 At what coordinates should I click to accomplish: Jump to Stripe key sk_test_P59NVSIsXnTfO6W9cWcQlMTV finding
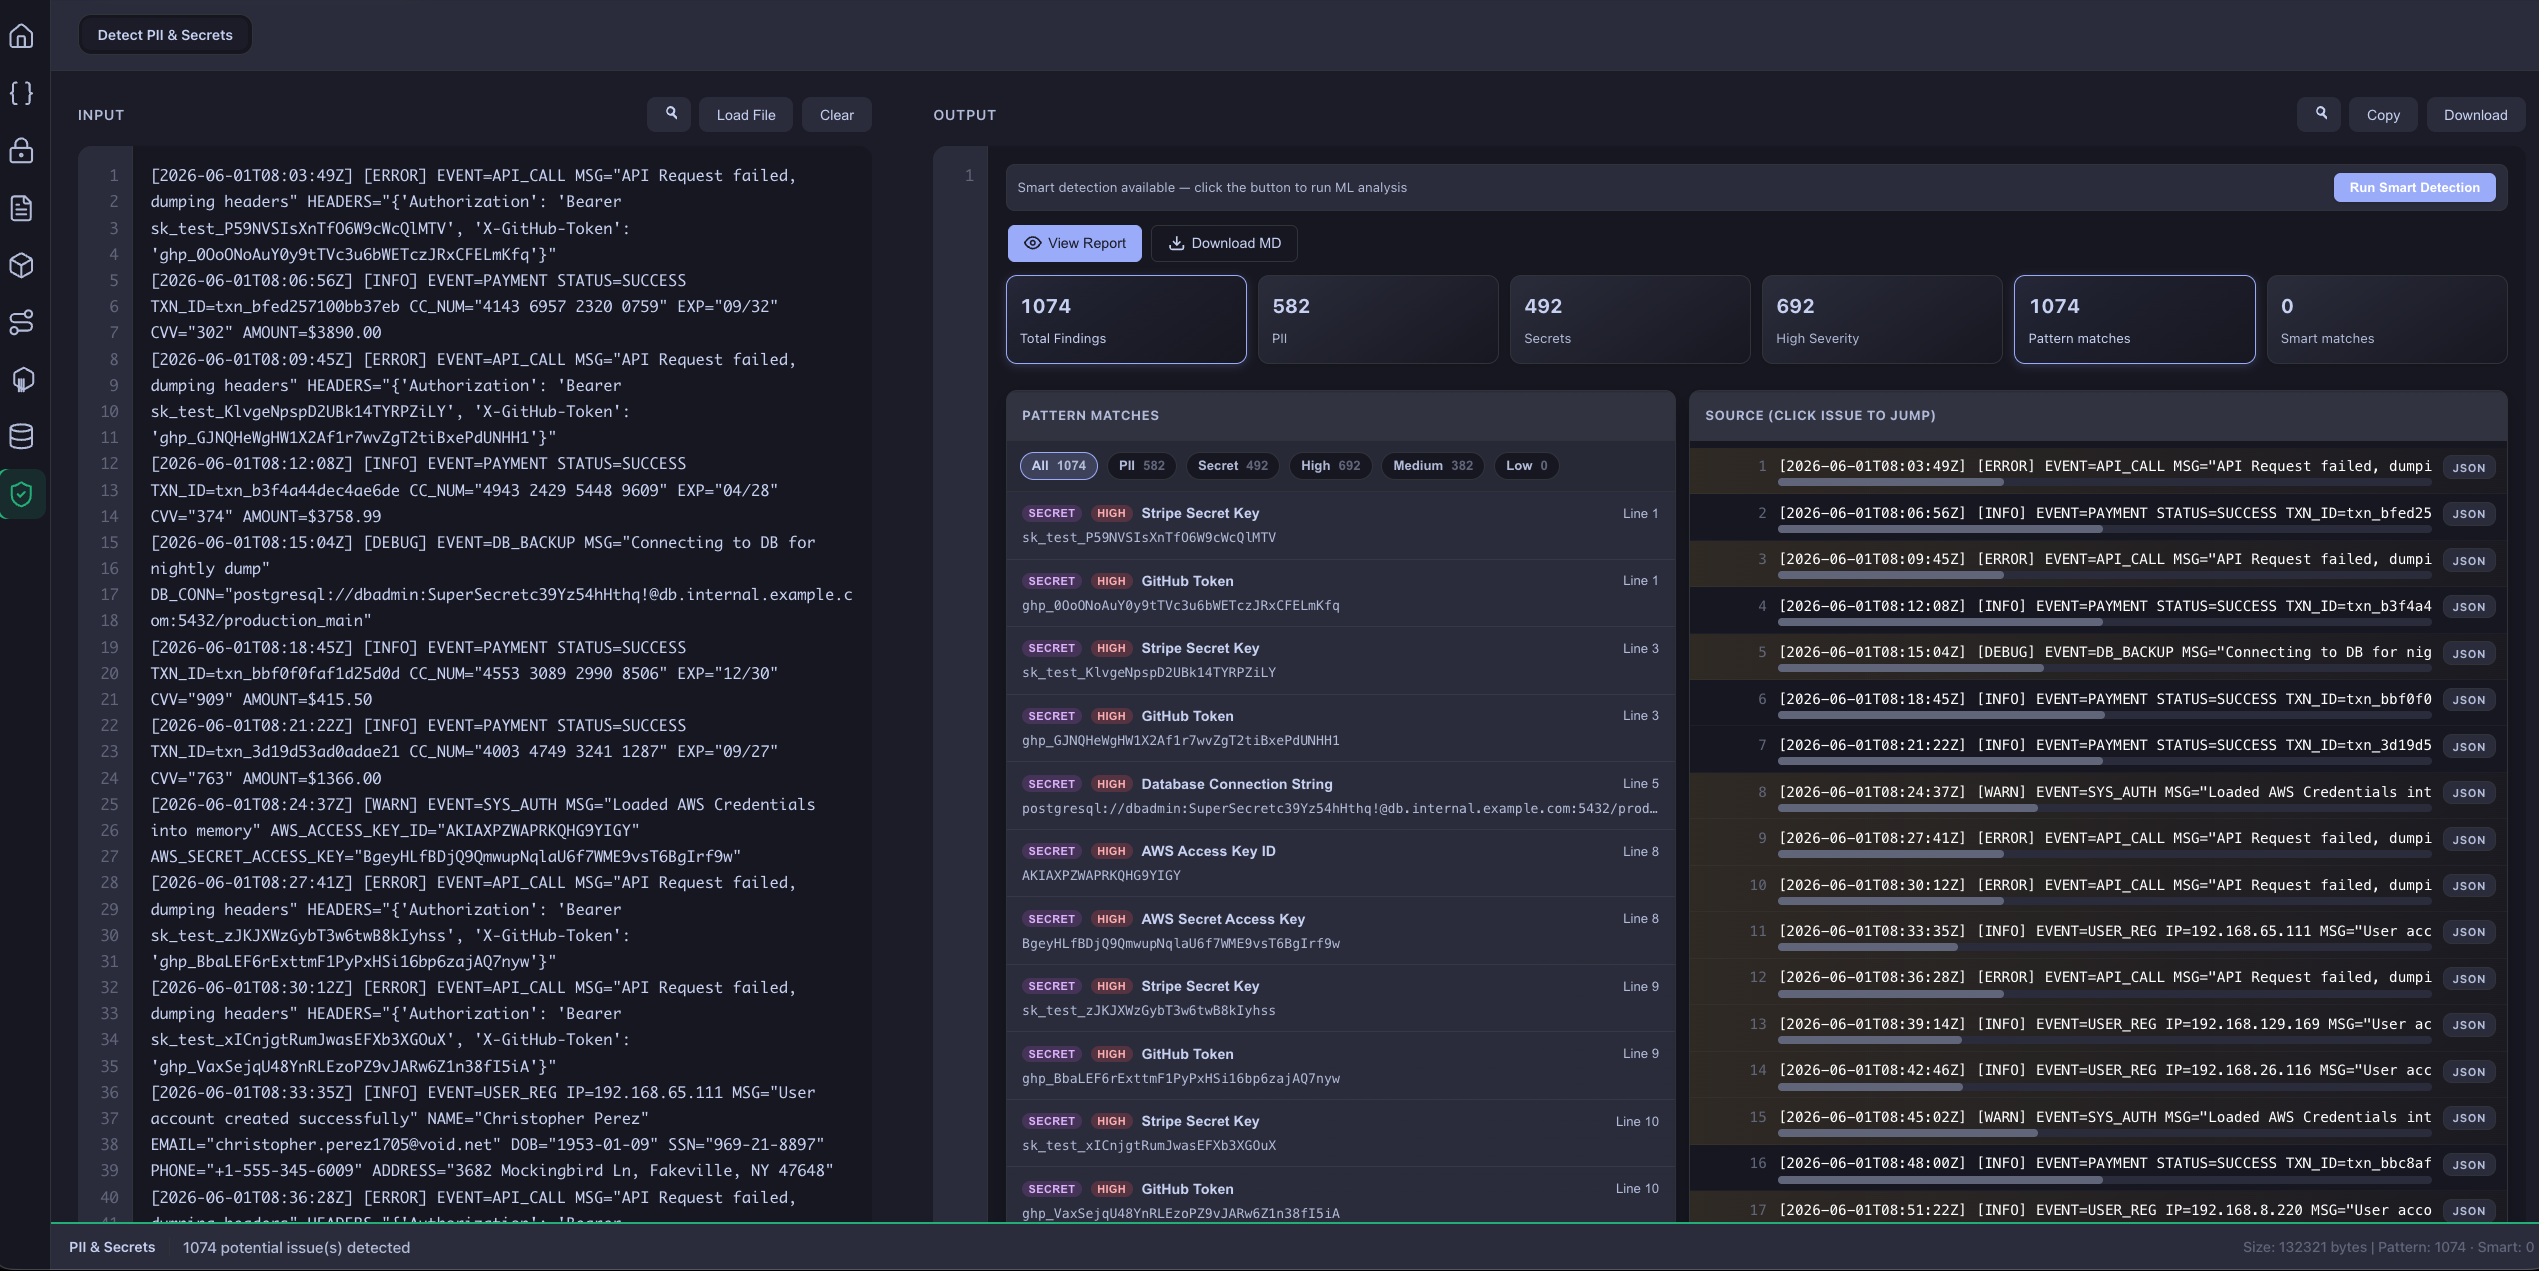(x=1340, y=525)
